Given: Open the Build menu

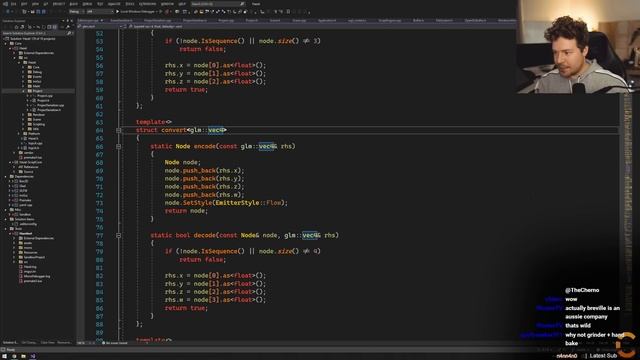Looking at the screenshot, I should click(x=73, y=4).
